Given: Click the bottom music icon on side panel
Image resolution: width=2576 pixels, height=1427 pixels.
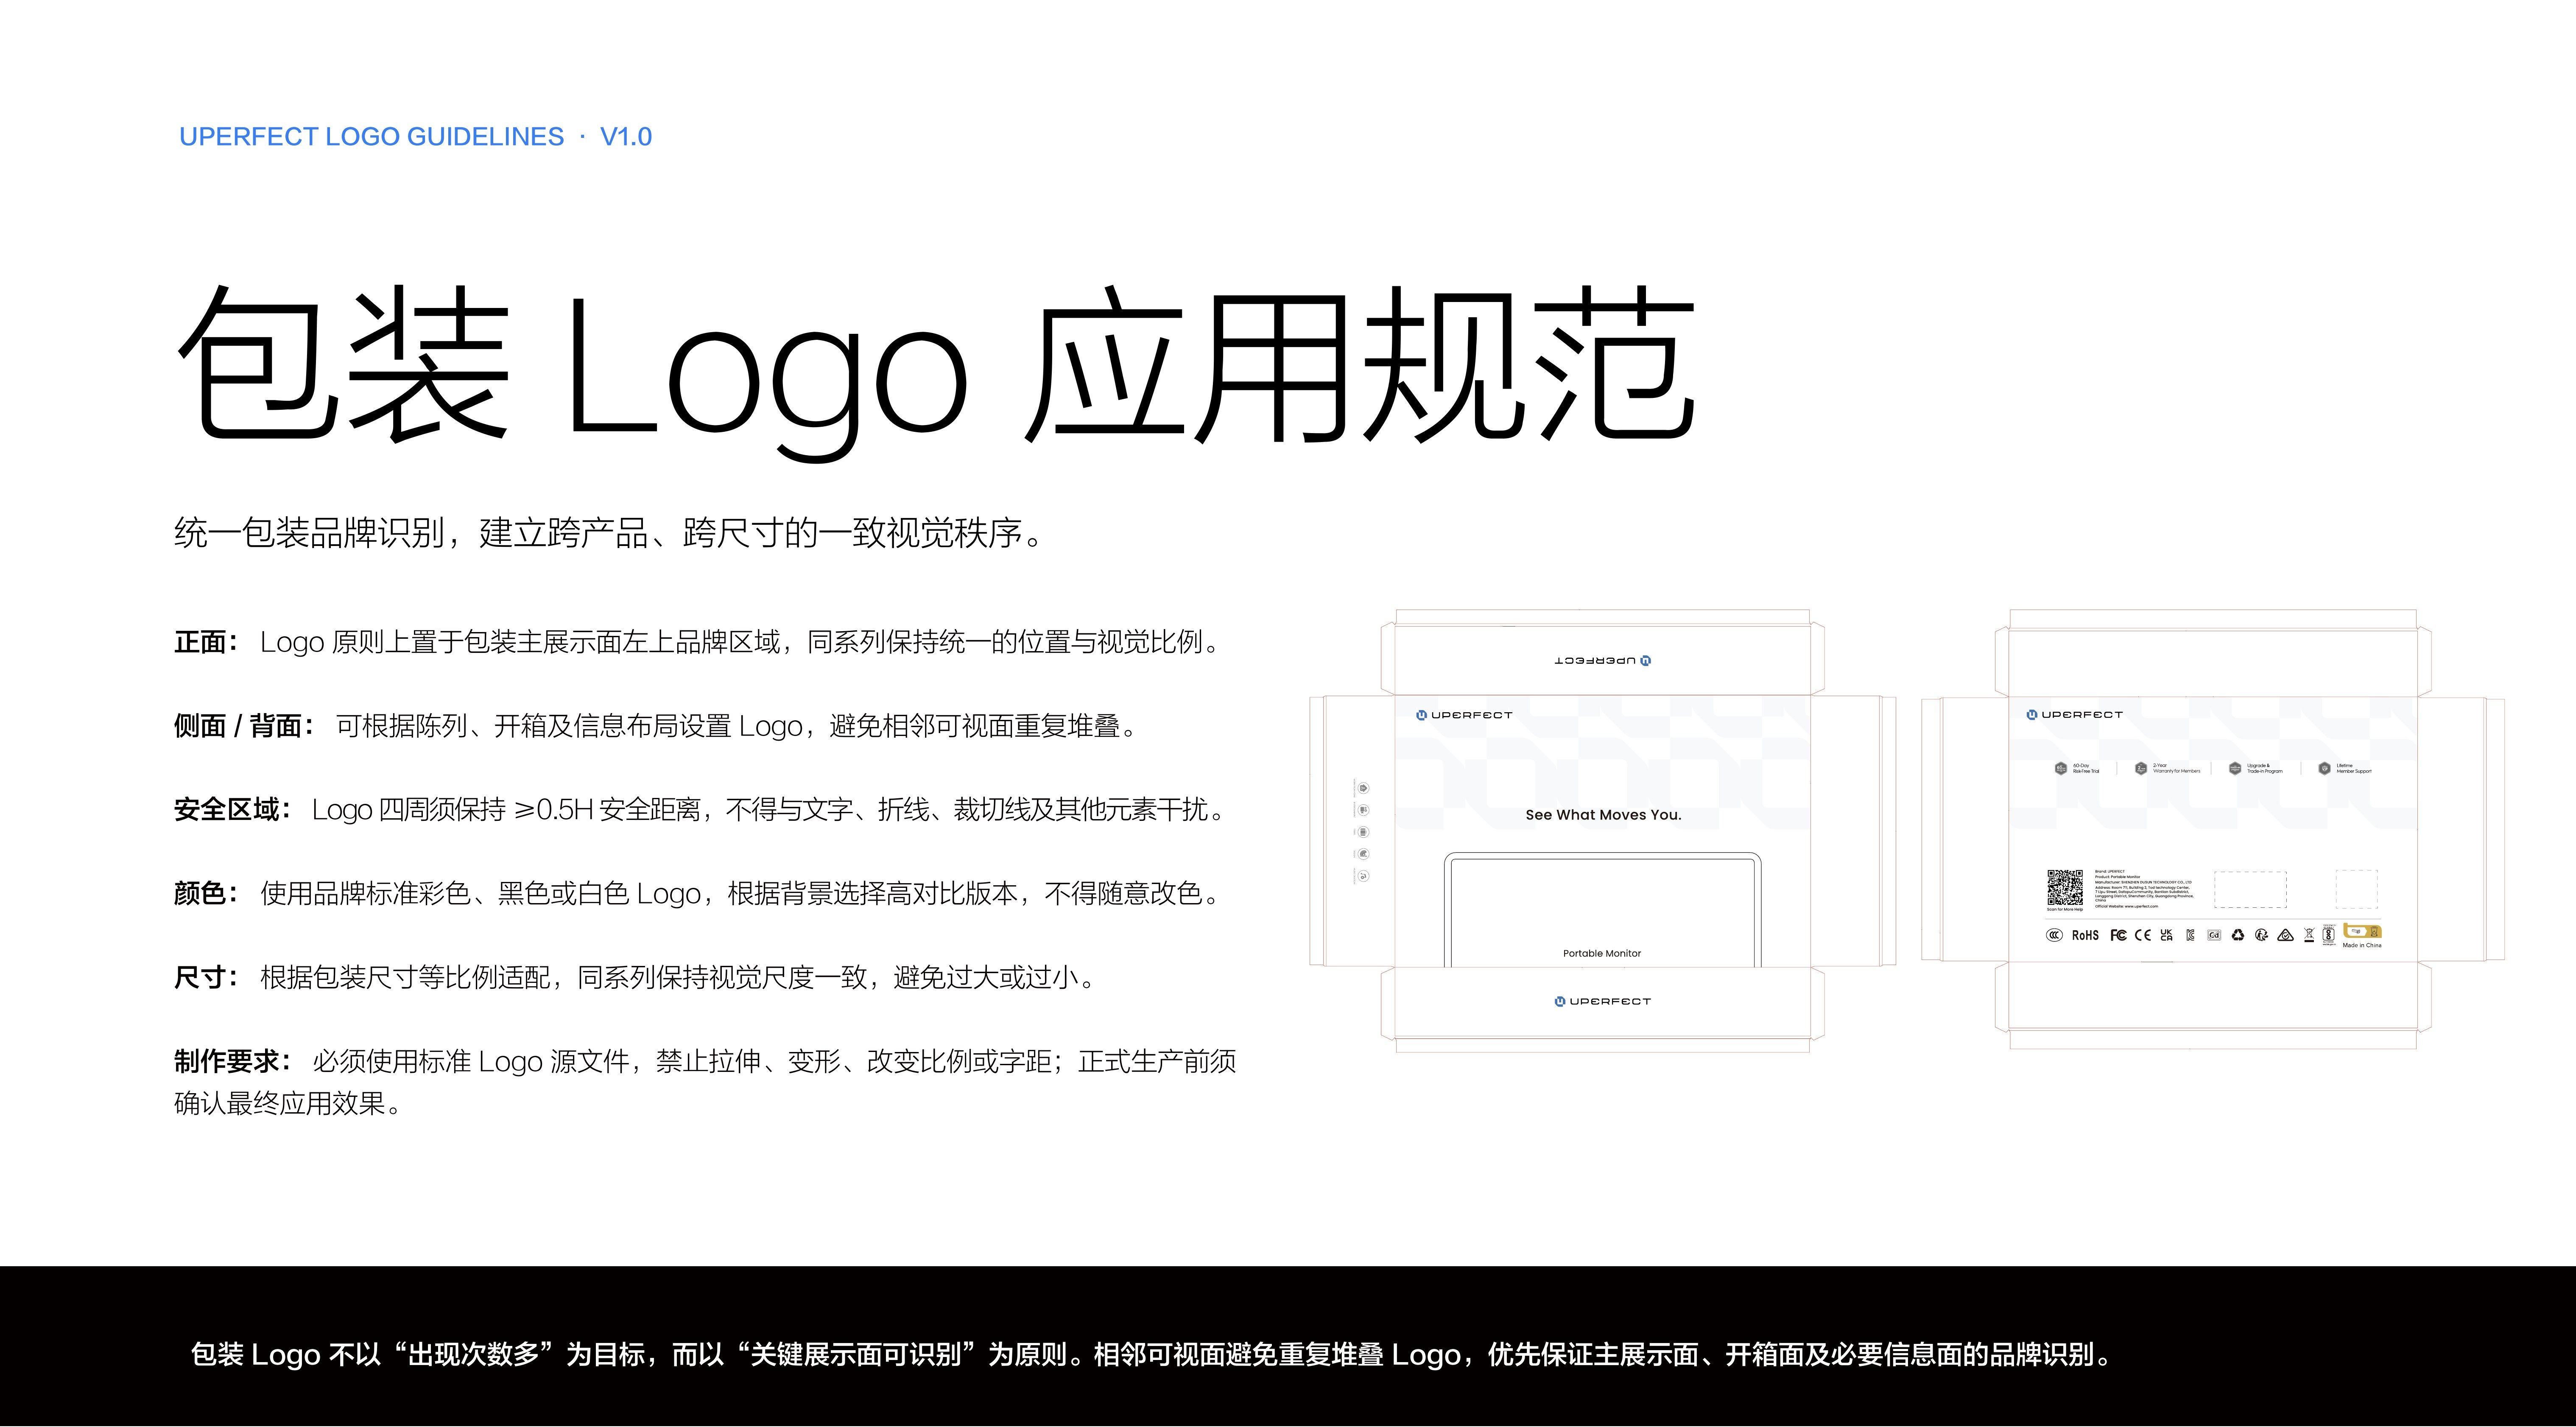Looking at the screenshot, I should 1364,876.
